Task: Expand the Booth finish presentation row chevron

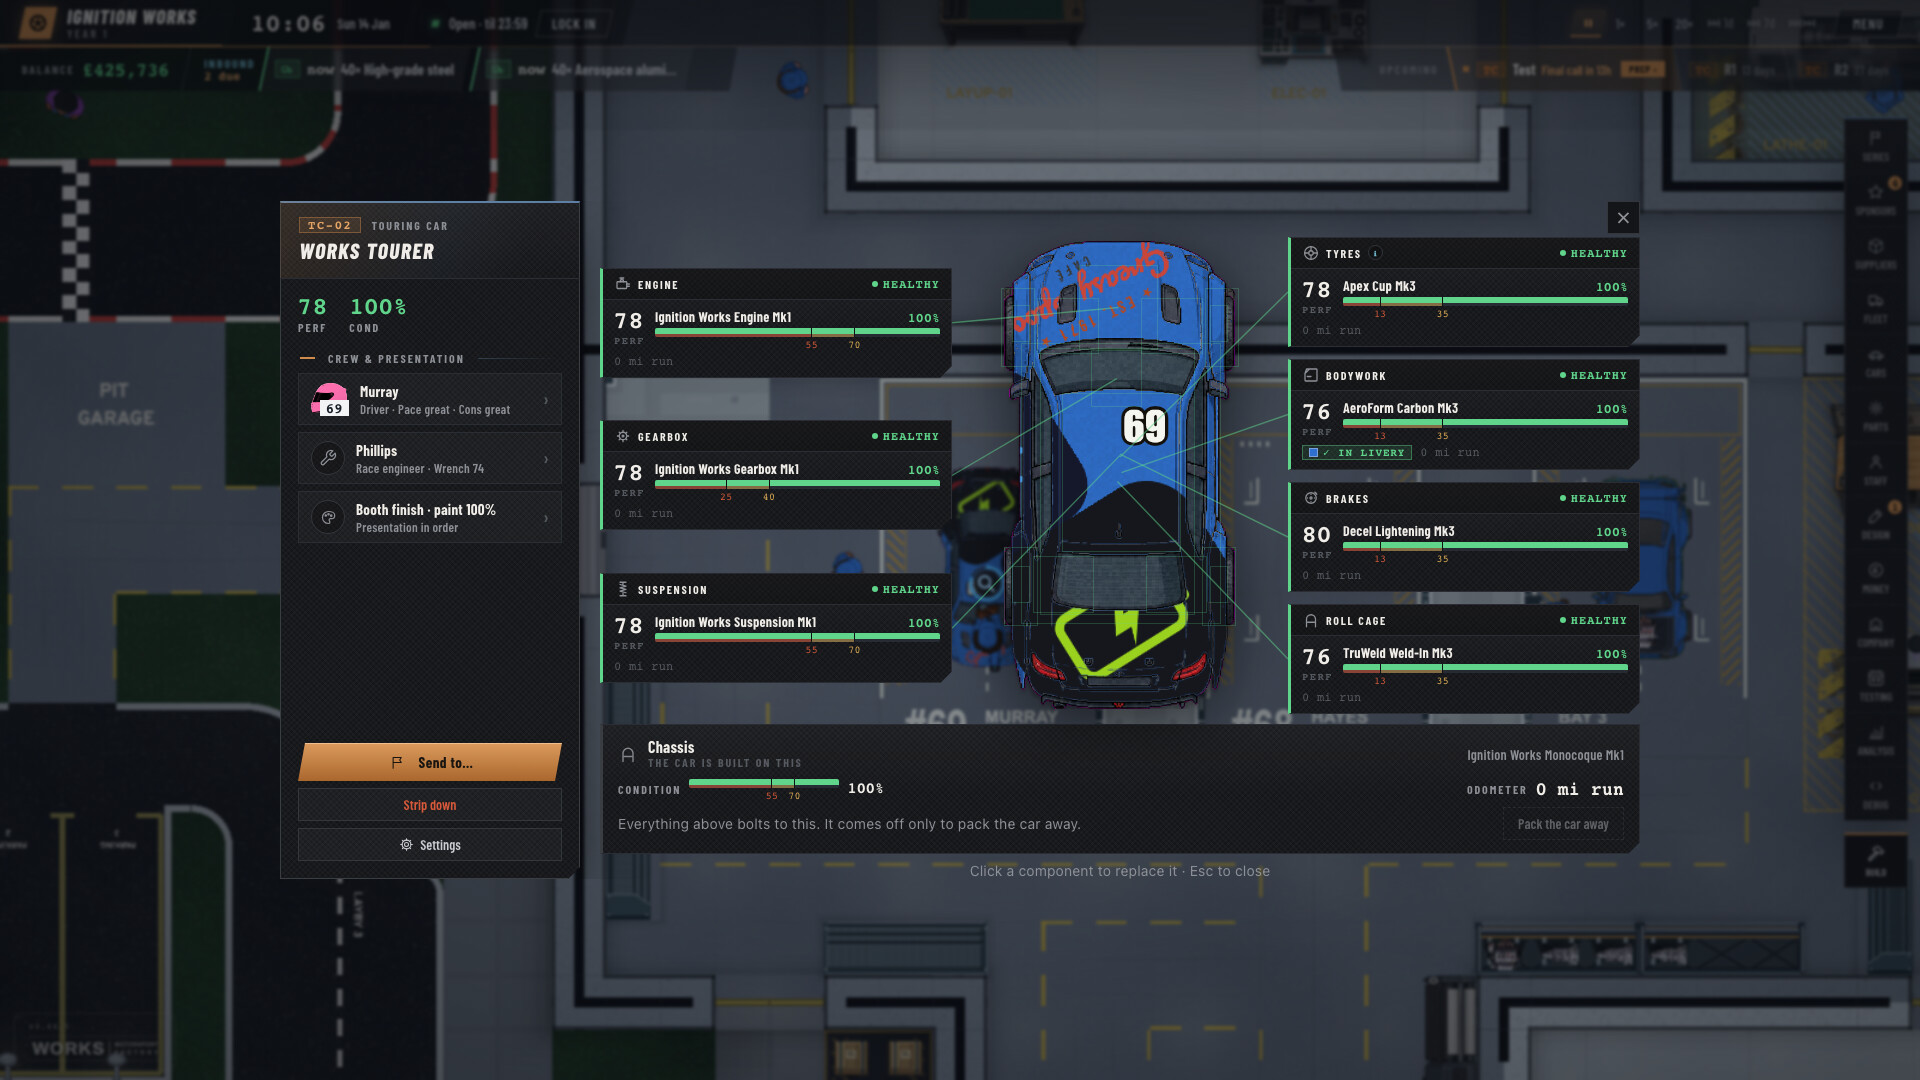Action: click(x=546, y=518)
